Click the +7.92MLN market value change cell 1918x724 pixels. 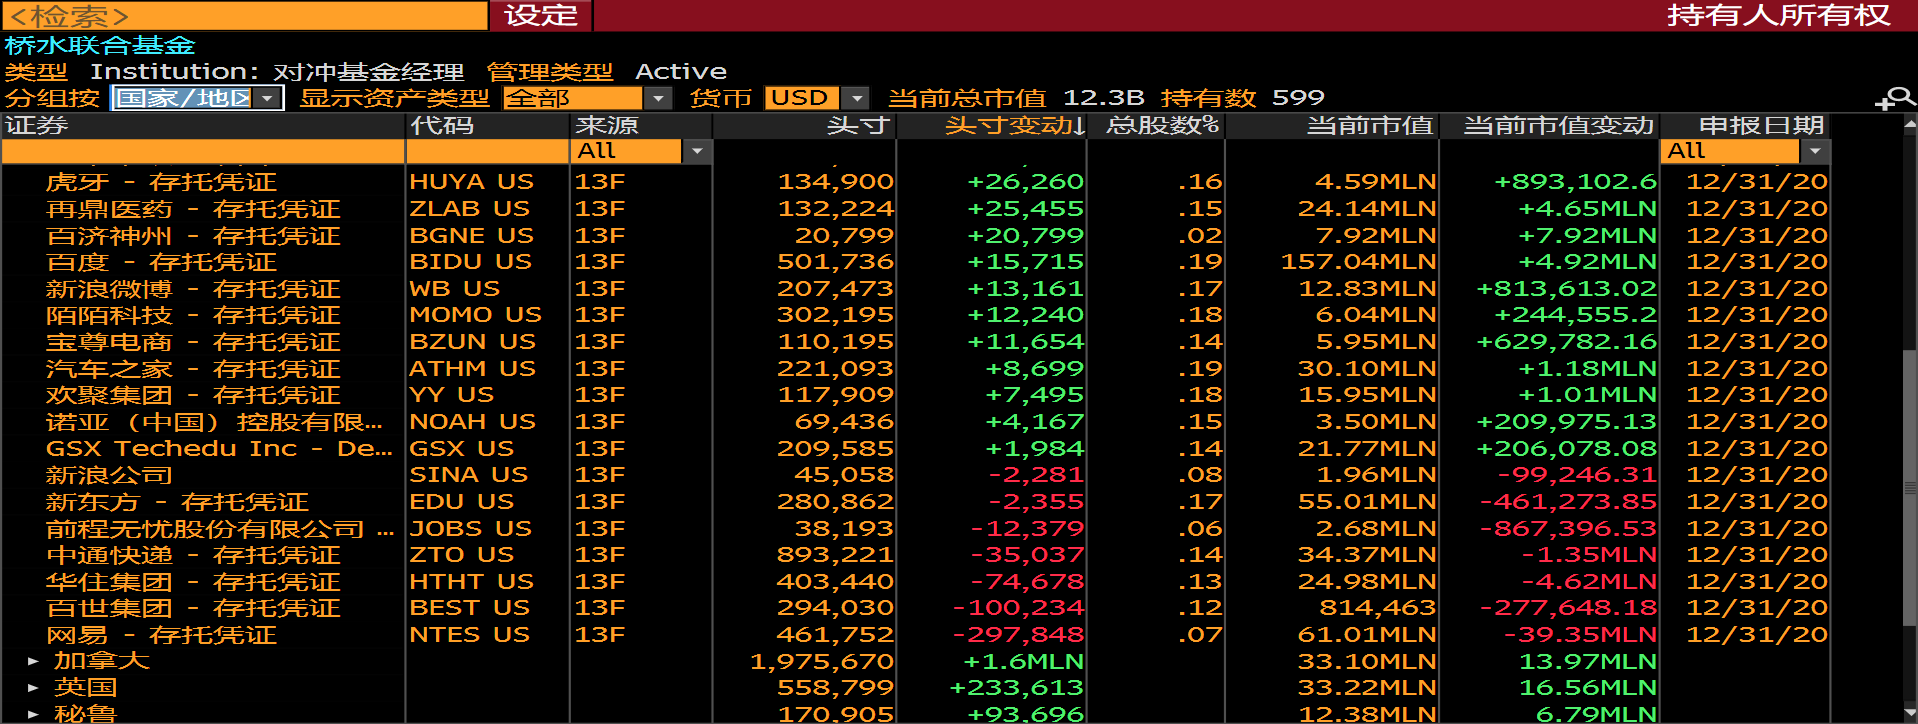point(1587,236)
